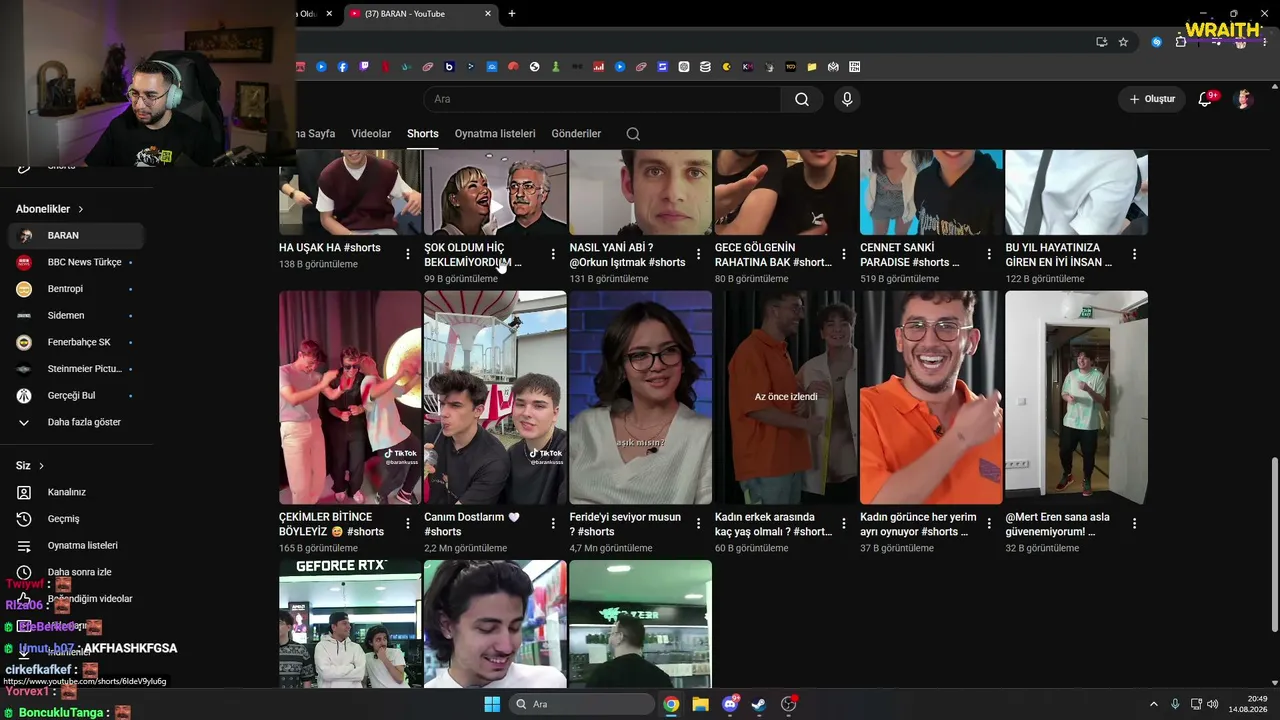
Task: Open options menu for Mert Eren short
Action: 1134,523
